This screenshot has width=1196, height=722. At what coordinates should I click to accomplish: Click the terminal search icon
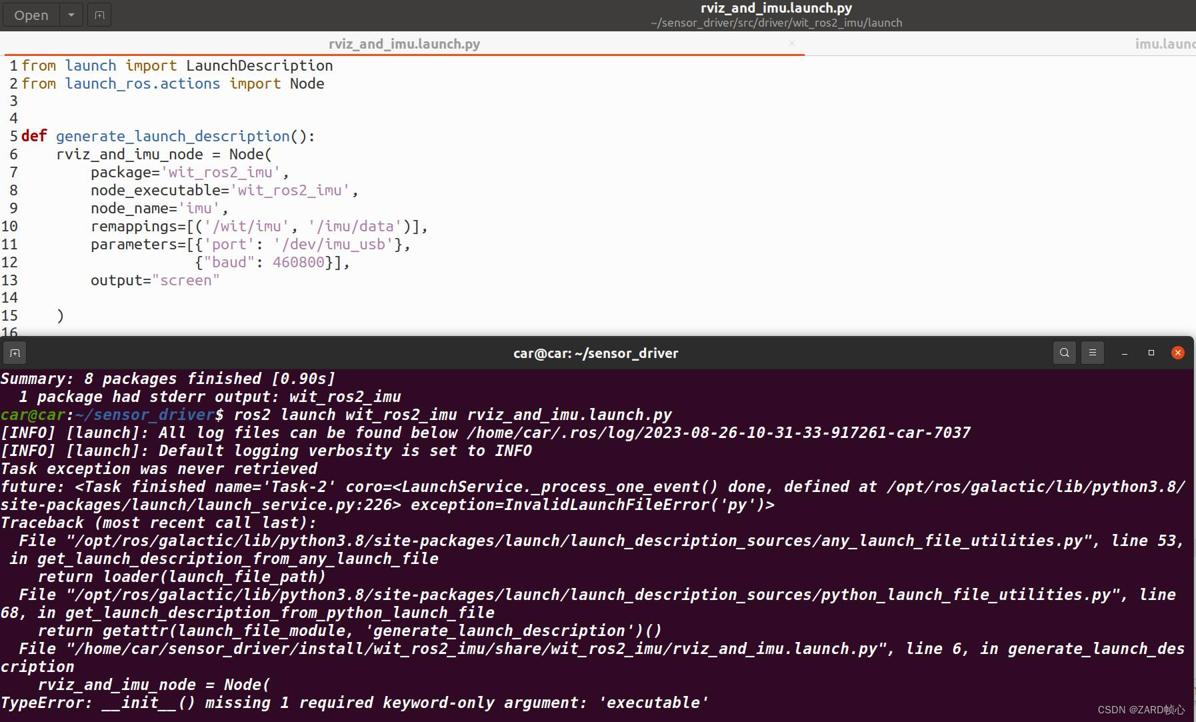(x=1064, y=353)
